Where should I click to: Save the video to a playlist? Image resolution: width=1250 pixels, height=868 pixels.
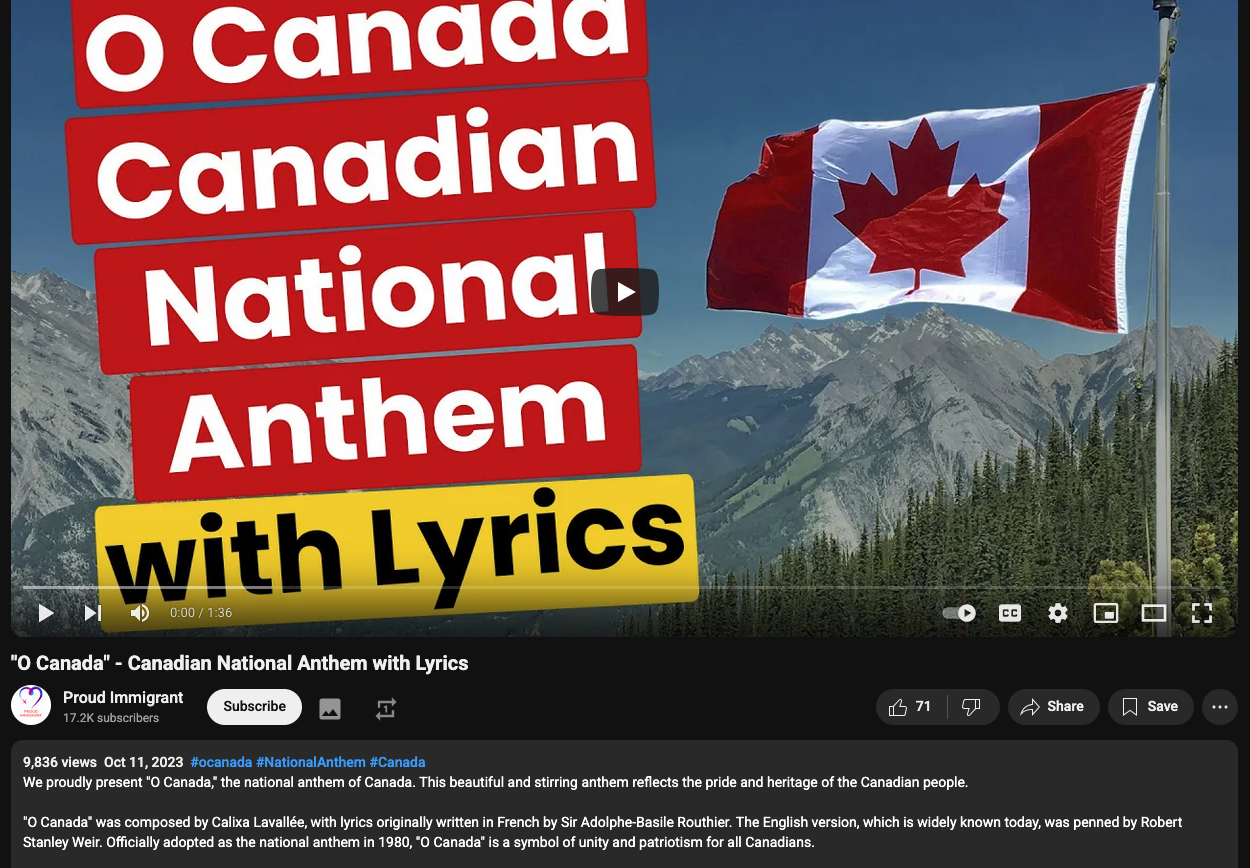click(1150, 707)
